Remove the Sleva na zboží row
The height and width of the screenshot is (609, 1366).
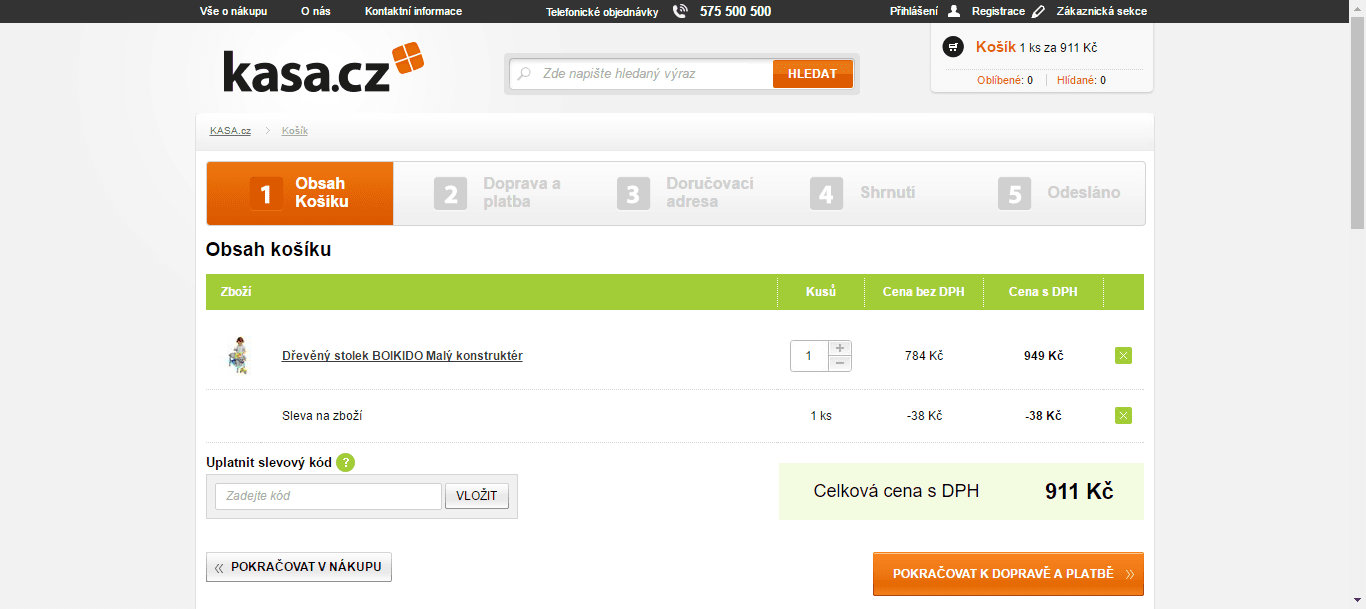(x=1123, y=415)
